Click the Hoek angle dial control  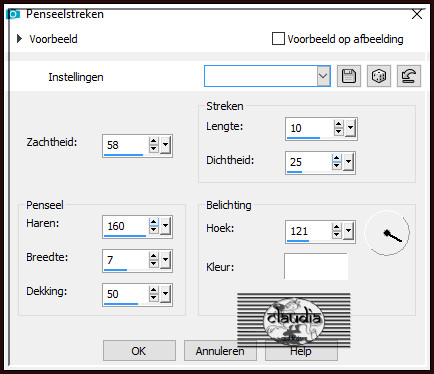(x=387, y=233)
